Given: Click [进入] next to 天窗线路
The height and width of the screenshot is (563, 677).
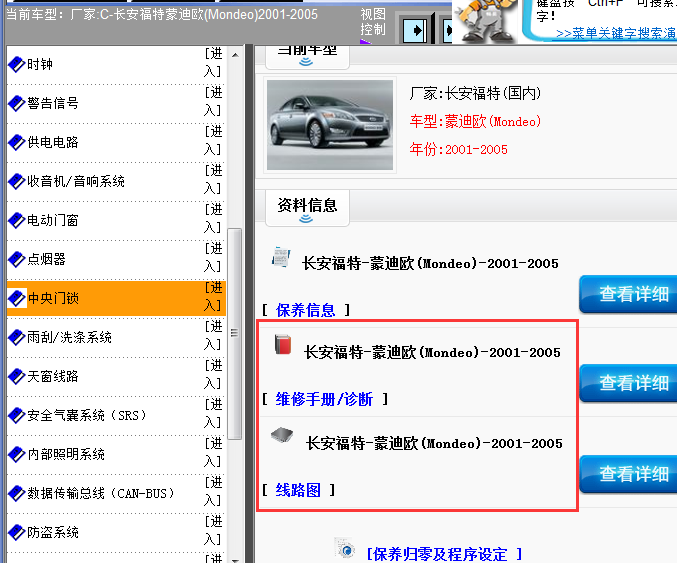Looking at the screenshot, I should pos(213,374).
